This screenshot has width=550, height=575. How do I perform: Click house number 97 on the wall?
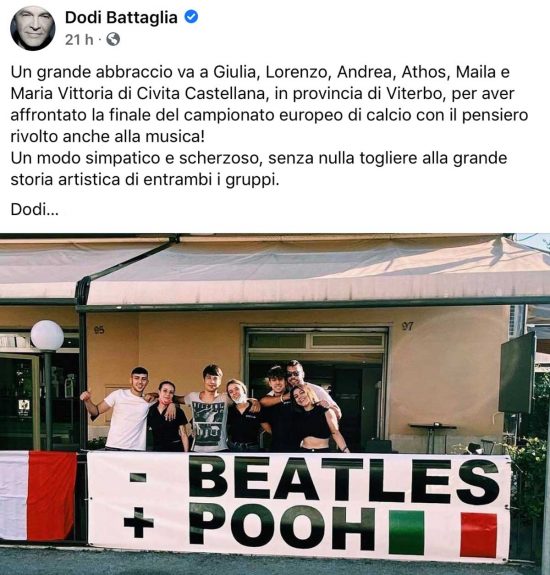[x=407, y=326]
